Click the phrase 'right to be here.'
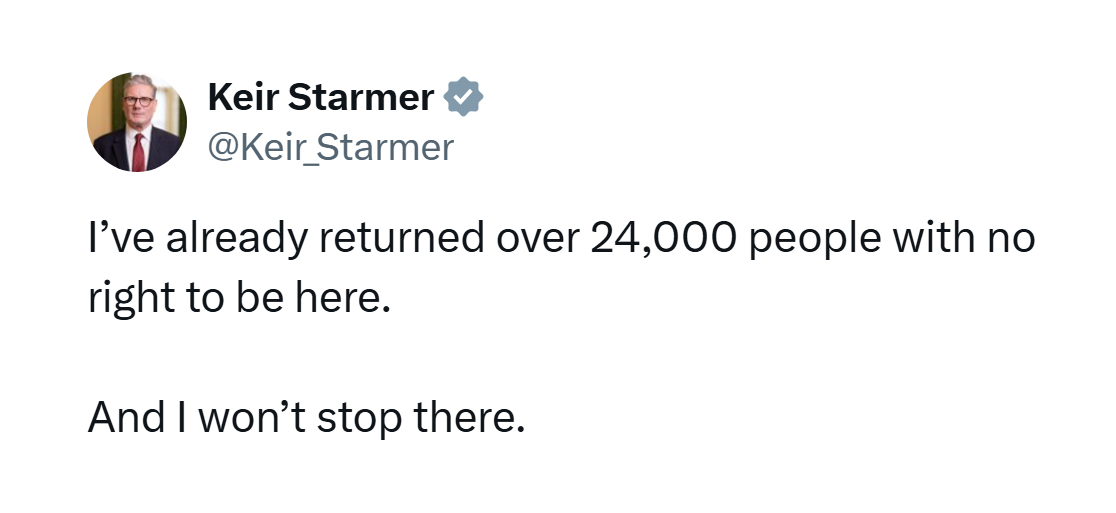The height and width of the screenshot is (513, 1116). pos(240,299)
